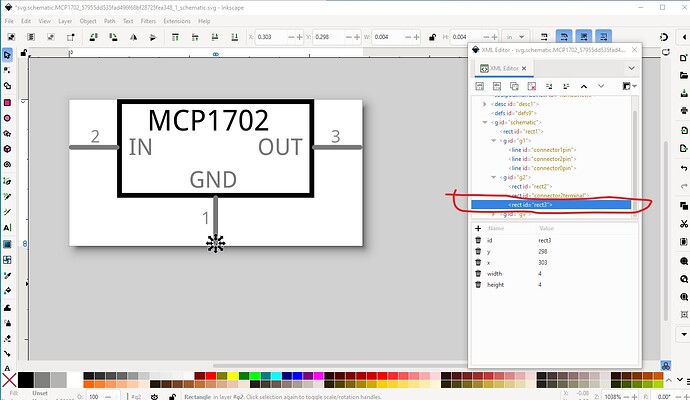Image resolution: width=690 pixels, height=400 pixels.
Task: Toggle layer lock in status bar
Action: tap(172, 396)
